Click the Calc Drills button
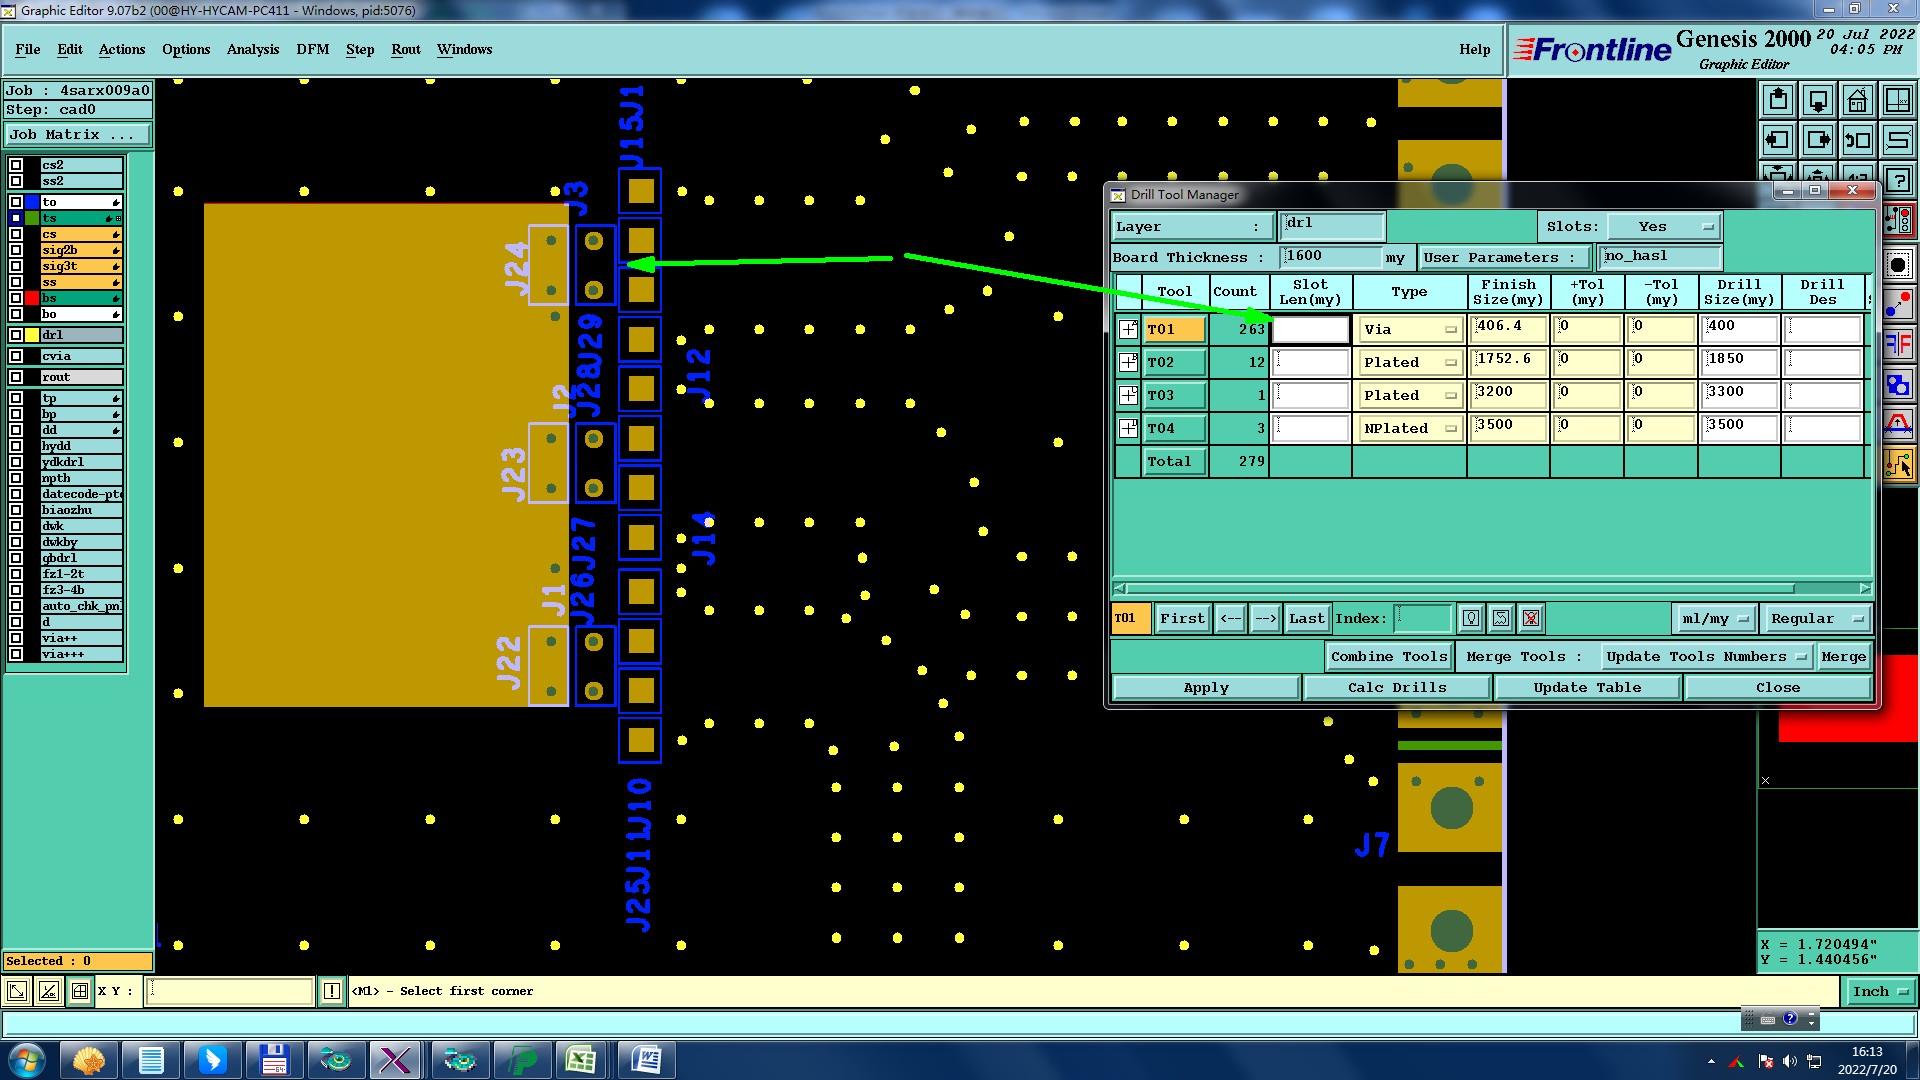1920x1080 pixels. [1396, 688]
